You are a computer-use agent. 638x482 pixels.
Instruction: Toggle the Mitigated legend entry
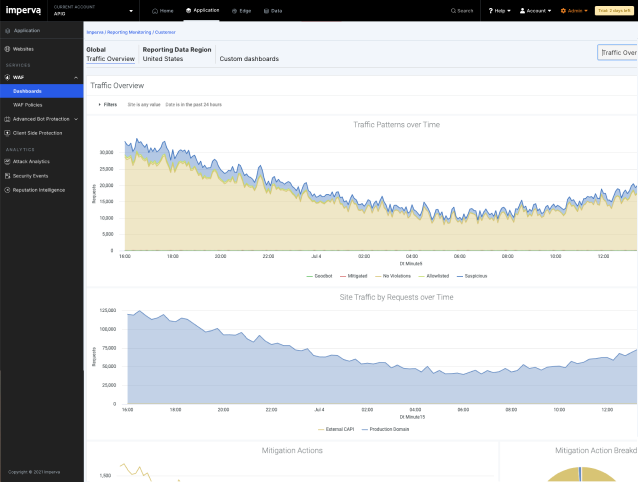click(x=357, y=274)
